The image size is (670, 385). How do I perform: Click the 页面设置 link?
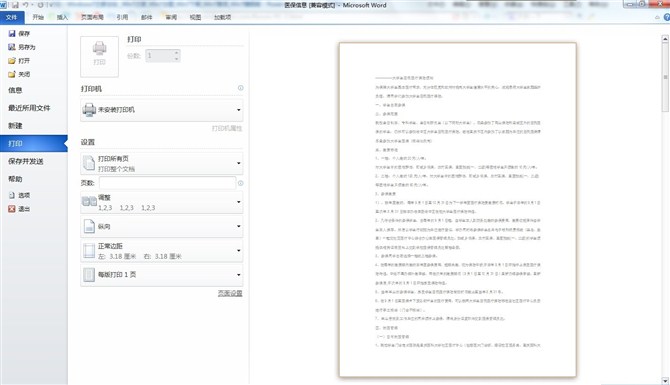(230, 293)
